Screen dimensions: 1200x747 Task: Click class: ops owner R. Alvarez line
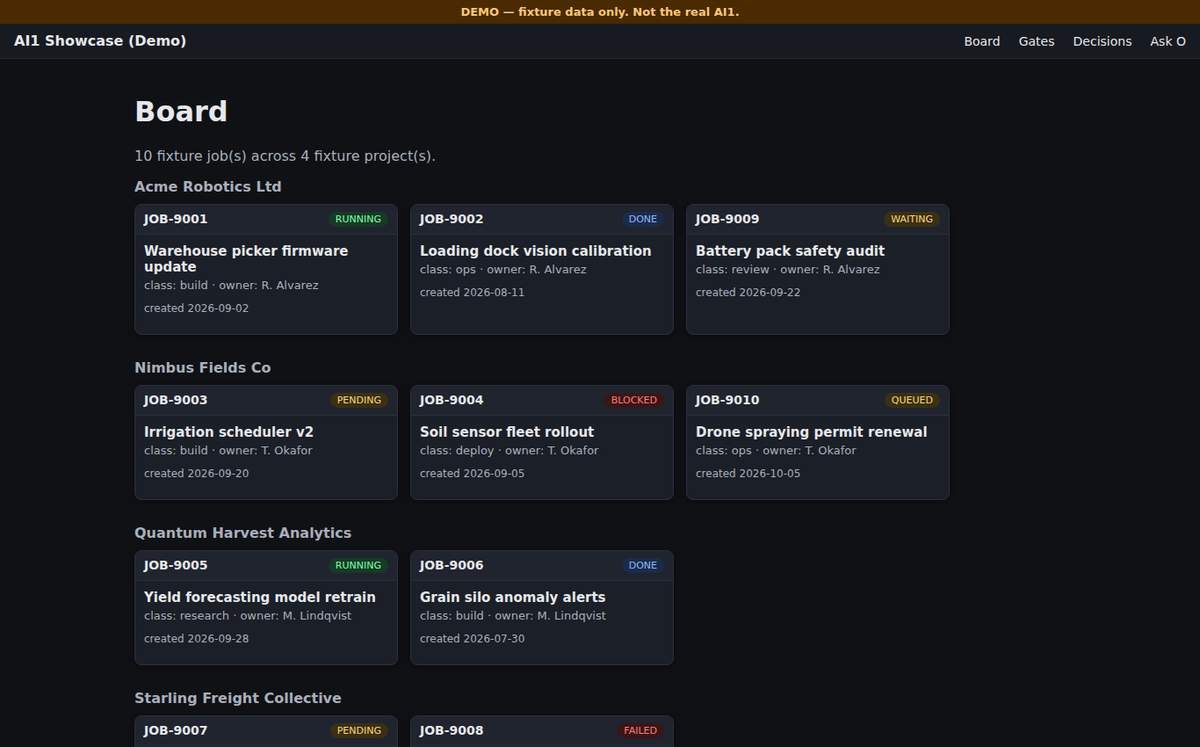pos(503,269)
